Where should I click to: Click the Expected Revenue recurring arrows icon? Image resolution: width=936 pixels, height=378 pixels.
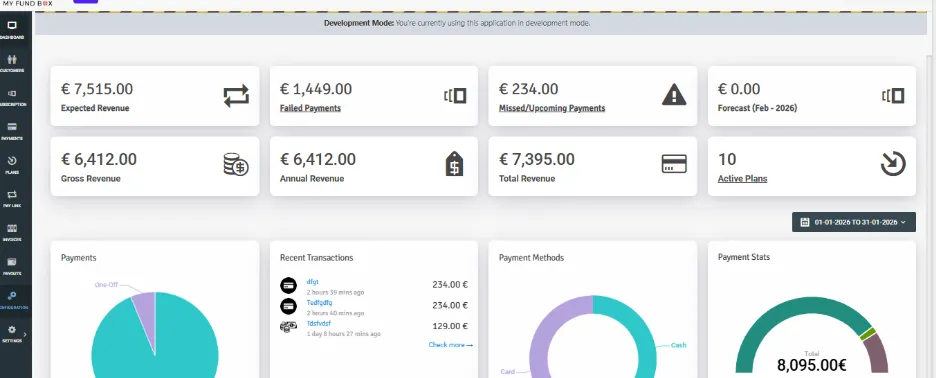(236, 96)
